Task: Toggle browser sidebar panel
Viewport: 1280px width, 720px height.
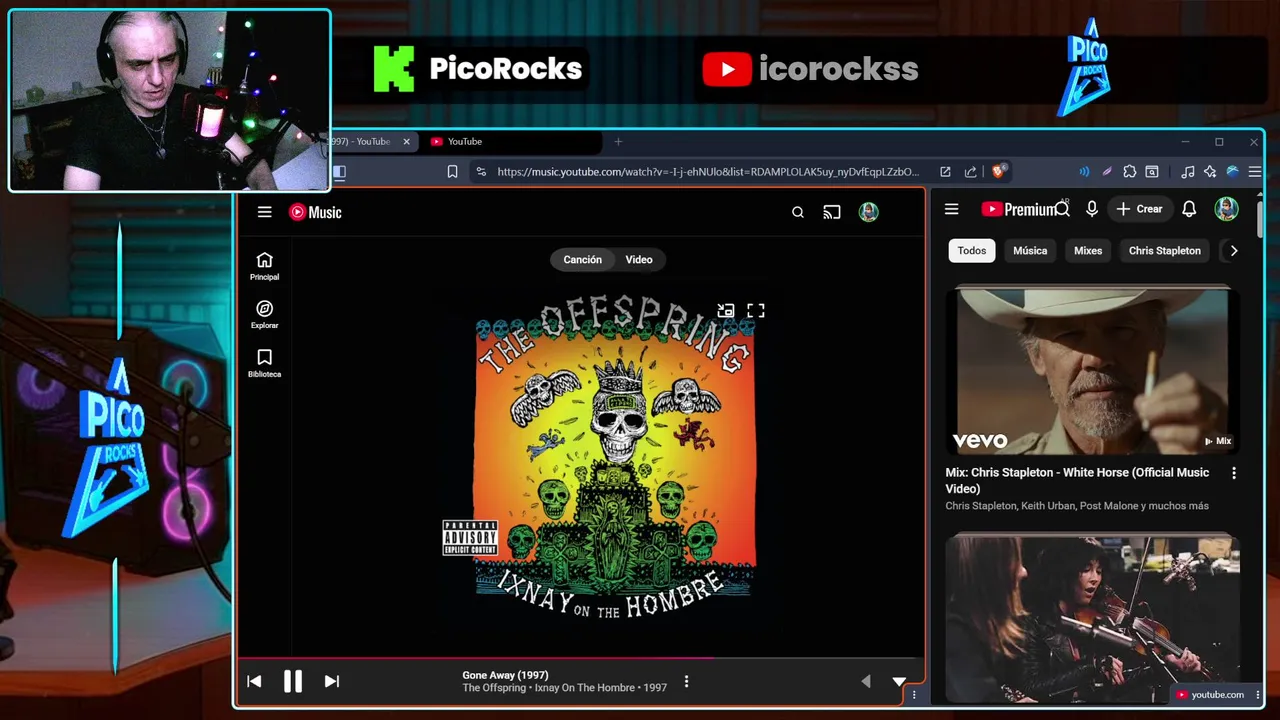Action: [339, 172]
